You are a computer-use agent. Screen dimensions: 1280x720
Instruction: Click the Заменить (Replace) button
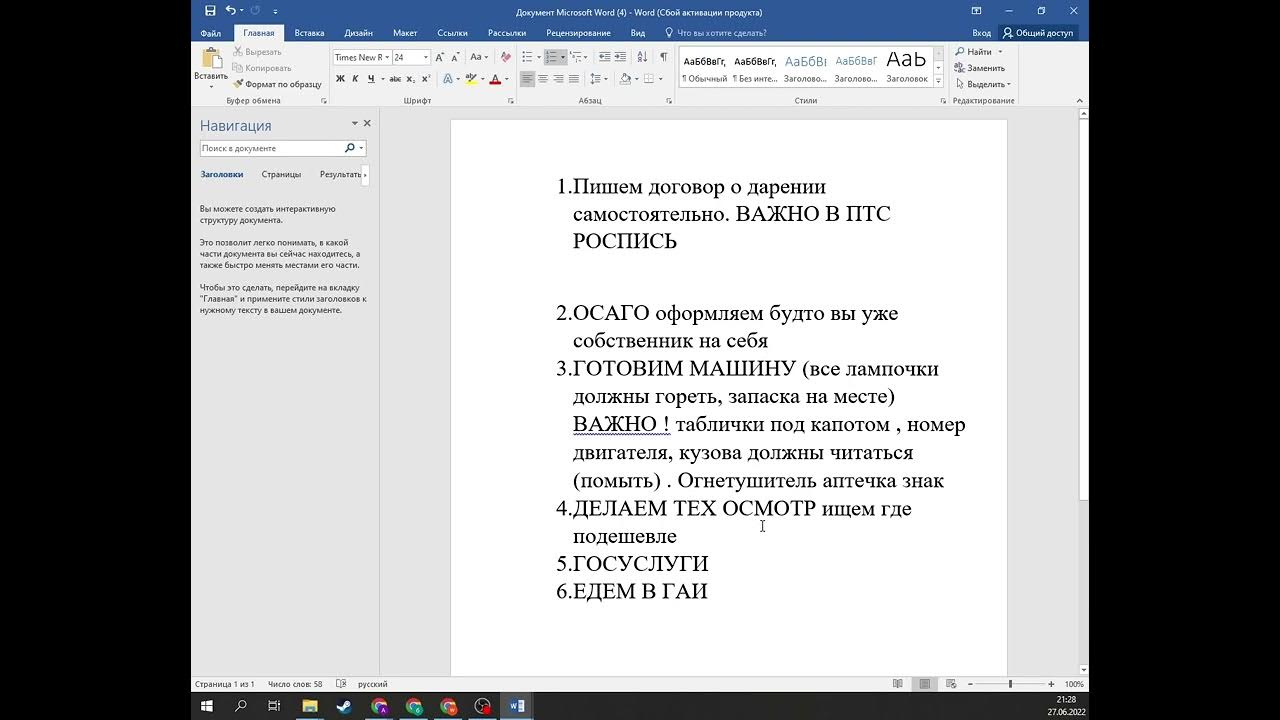(x=978, y=68)
